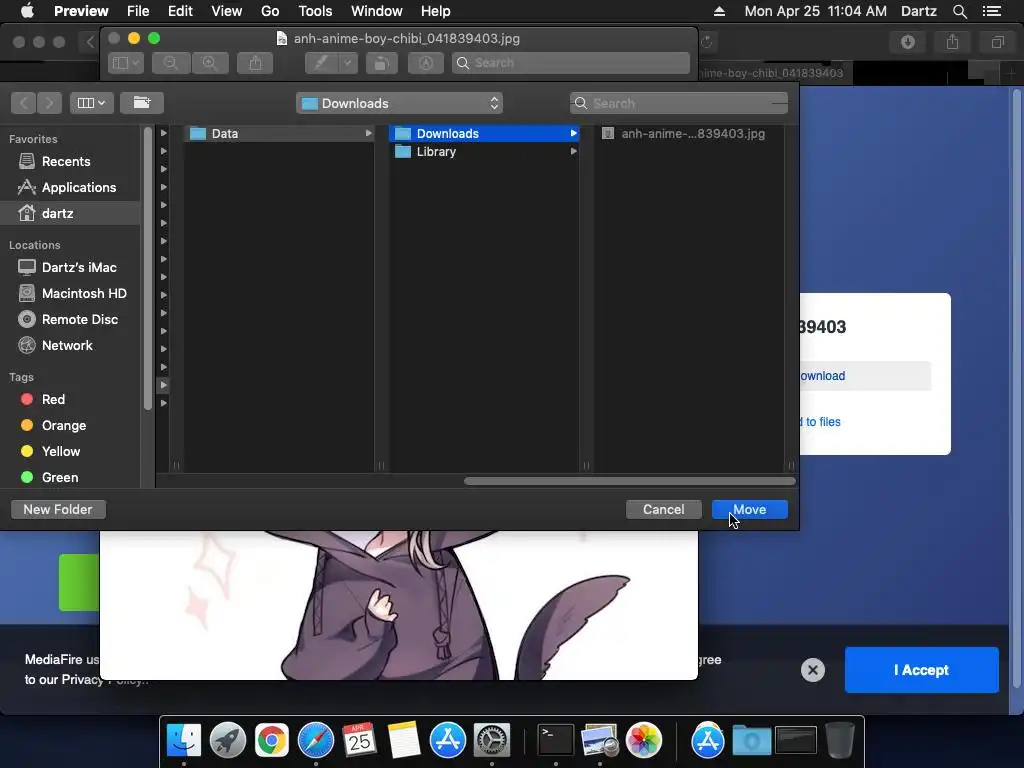This screenshot has height=768, width=1024.
Task: Choose the Yellow tag
Action: click(x=61, y=451)
